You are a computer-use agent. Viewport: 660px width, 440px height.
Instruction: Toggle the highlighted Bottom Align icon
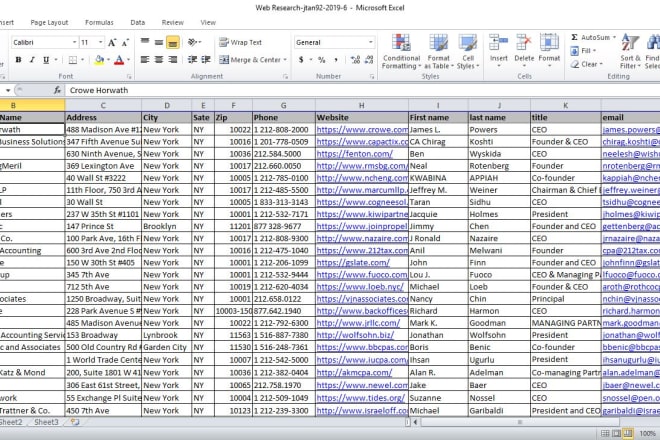173,42
